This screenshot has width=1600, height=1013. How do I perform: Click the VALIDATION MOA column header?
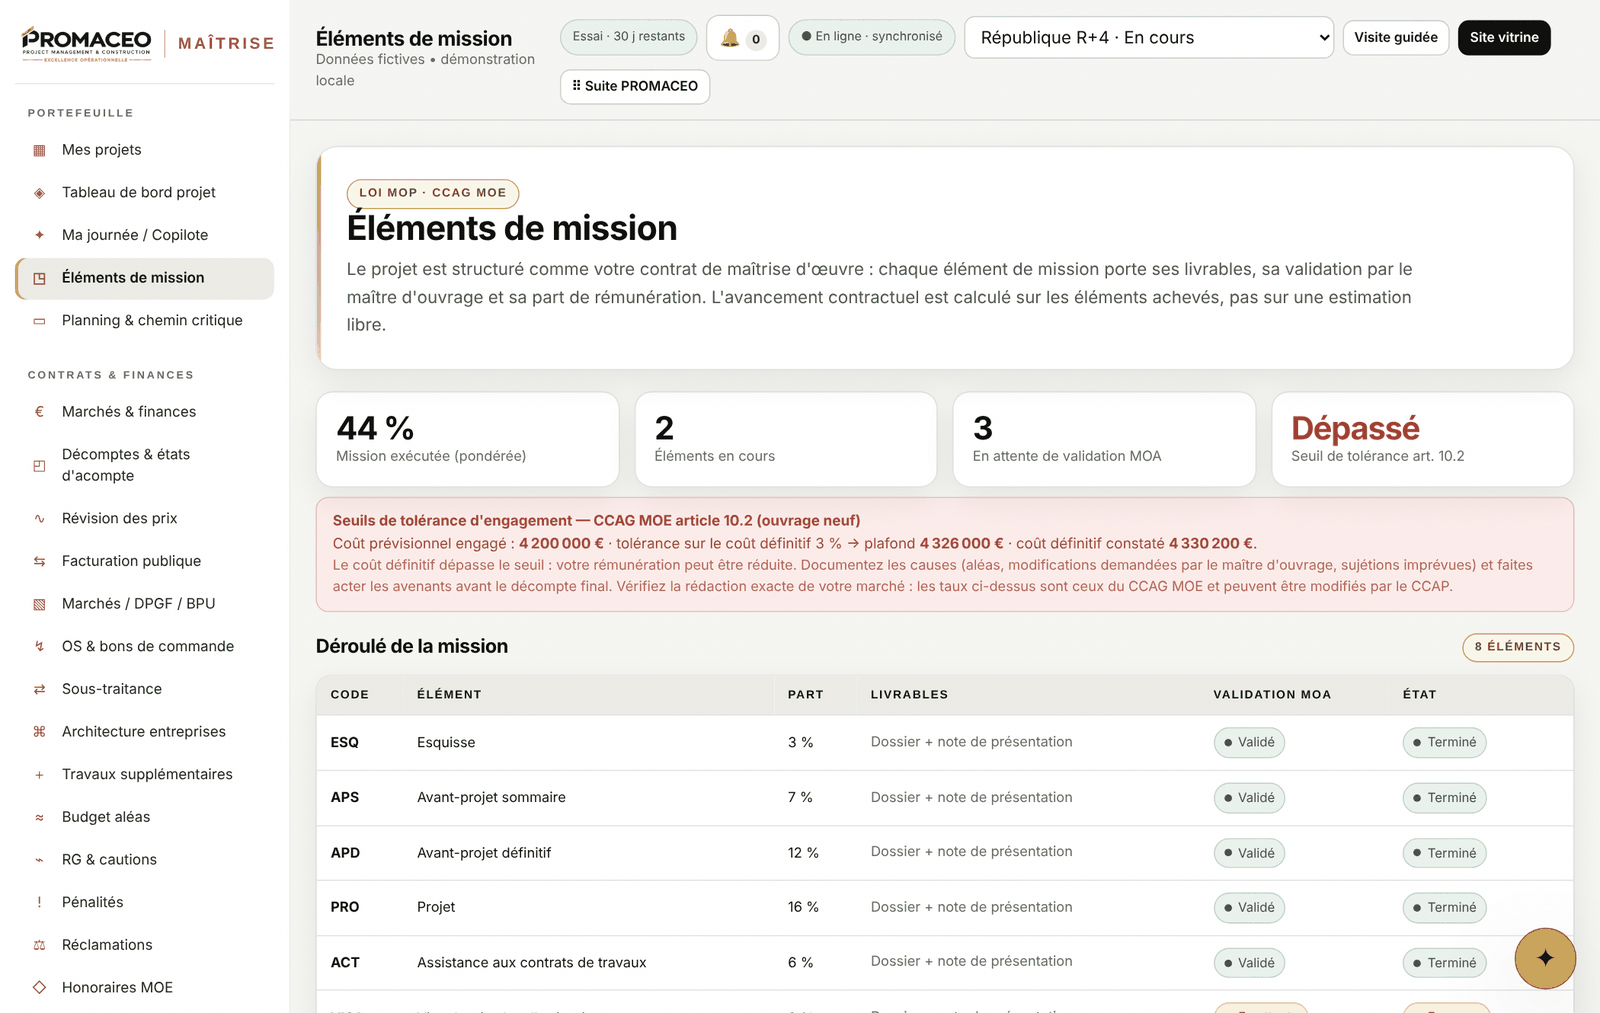coord(1272,695)
